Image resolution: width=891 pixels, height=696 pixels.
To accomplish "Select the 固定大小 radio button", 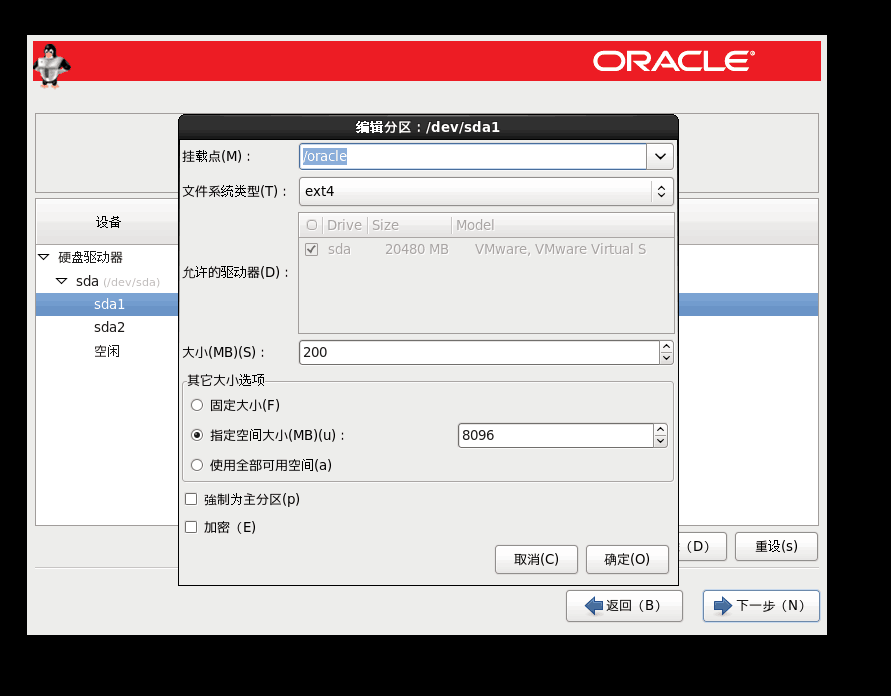I will point(196,405).
